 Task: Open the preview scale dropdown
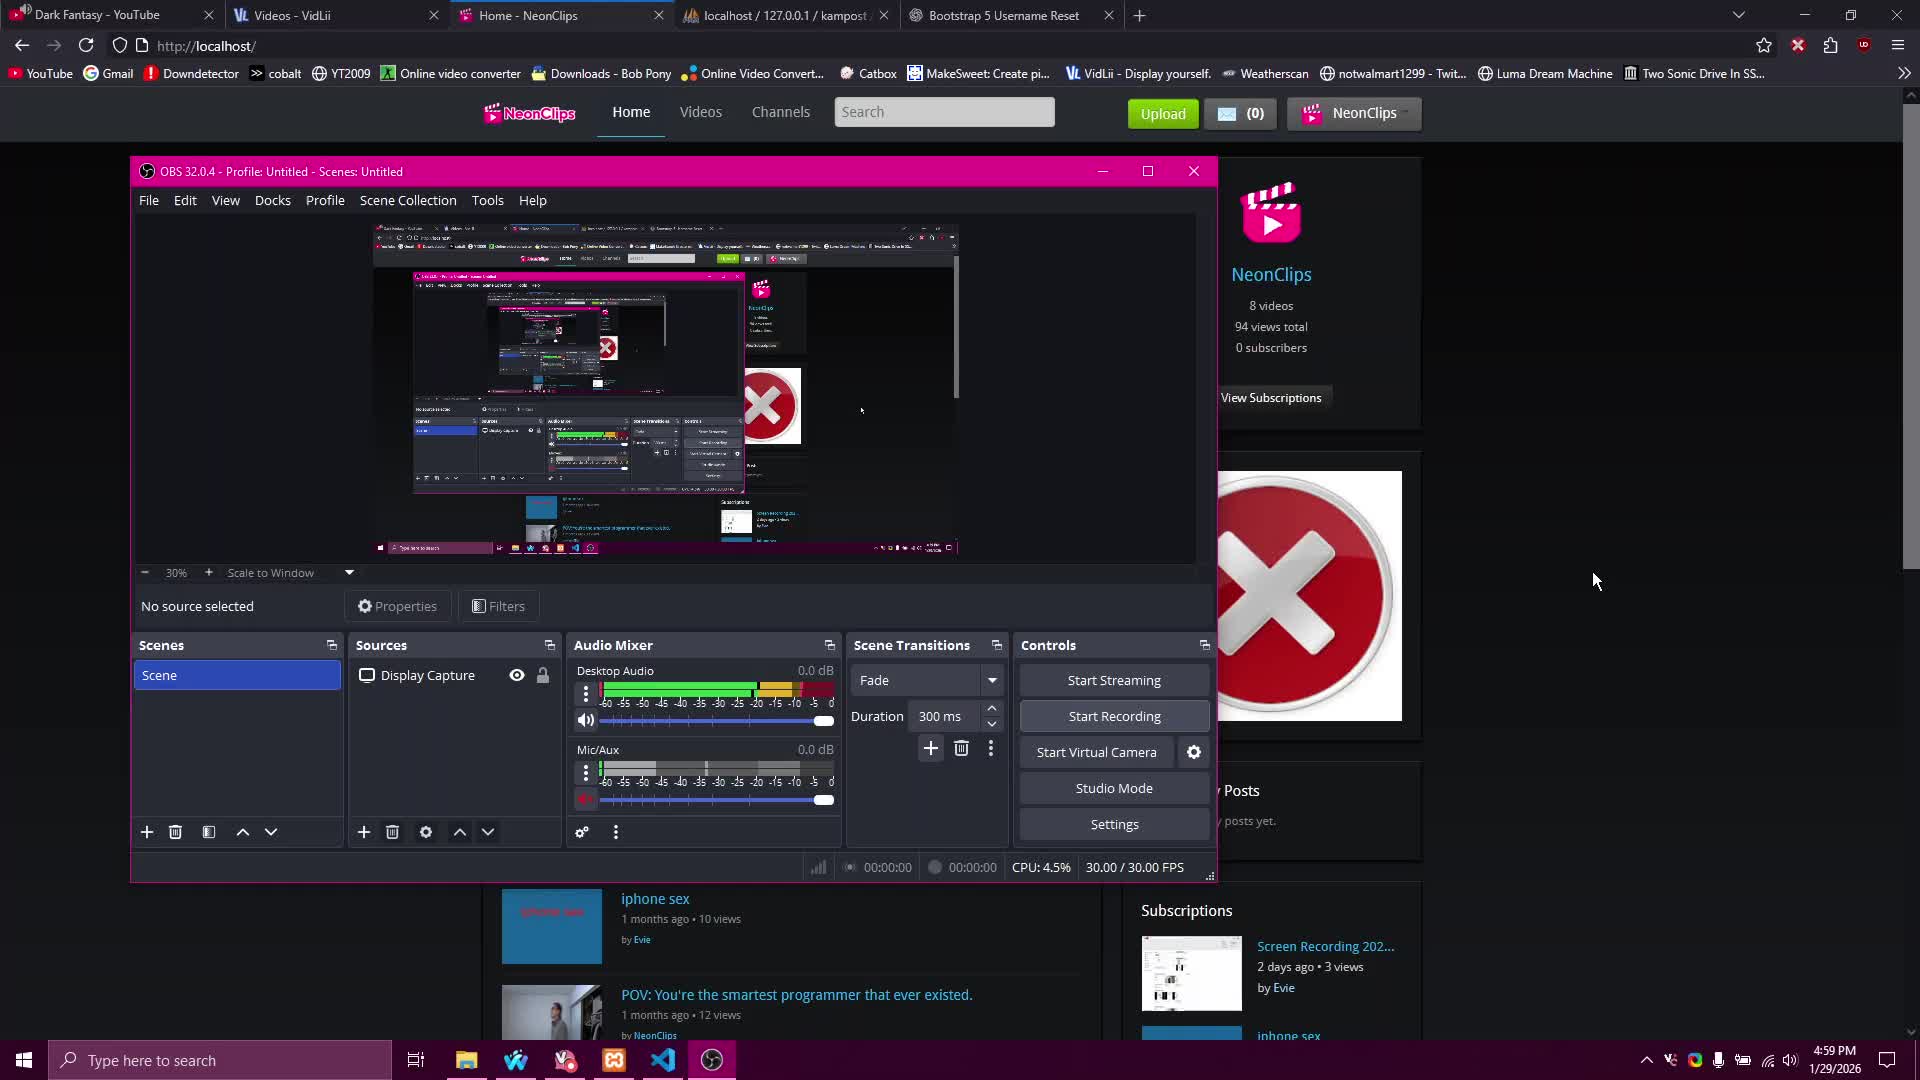click(x=349, y=572)
